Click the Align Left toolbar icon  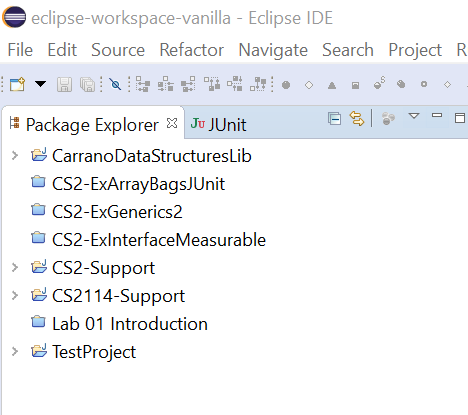click(143, 84)
